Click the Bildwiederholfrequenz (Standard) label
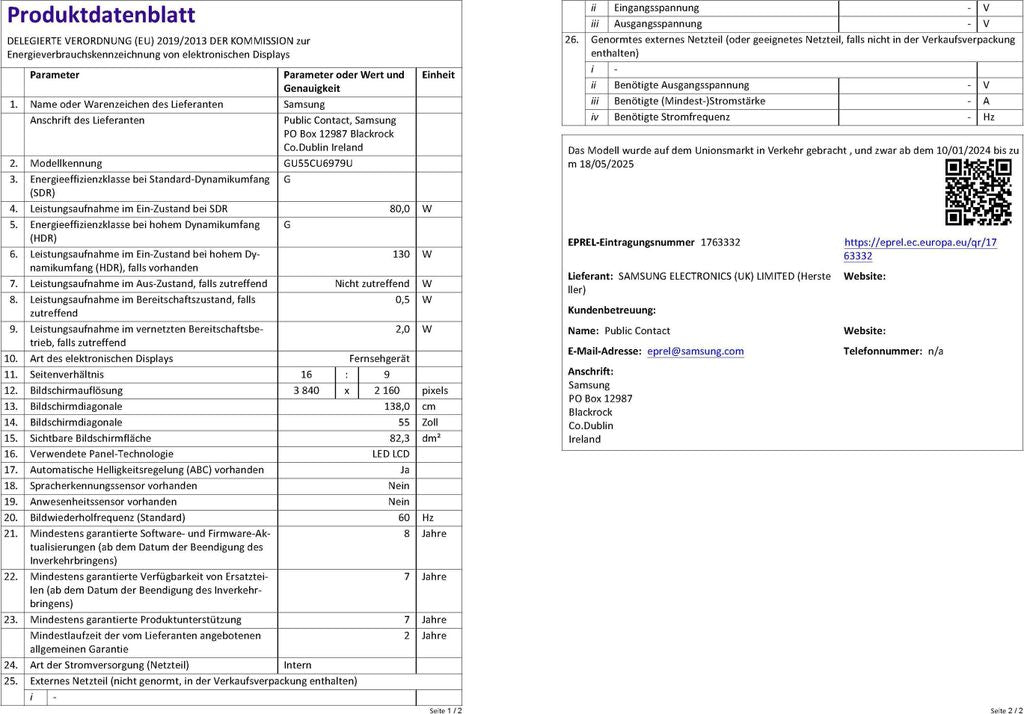This screenshot has height=714, width=1024. (108, 518)
